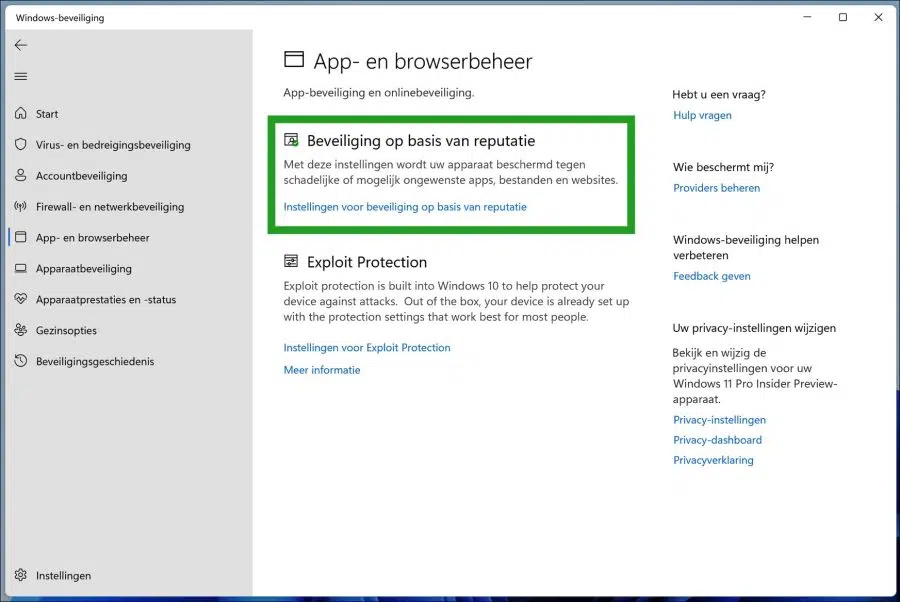The height and width of the screenshot is (602, 900).
Task: Close the Windows-beveiliging window
Action: [878, 17]
